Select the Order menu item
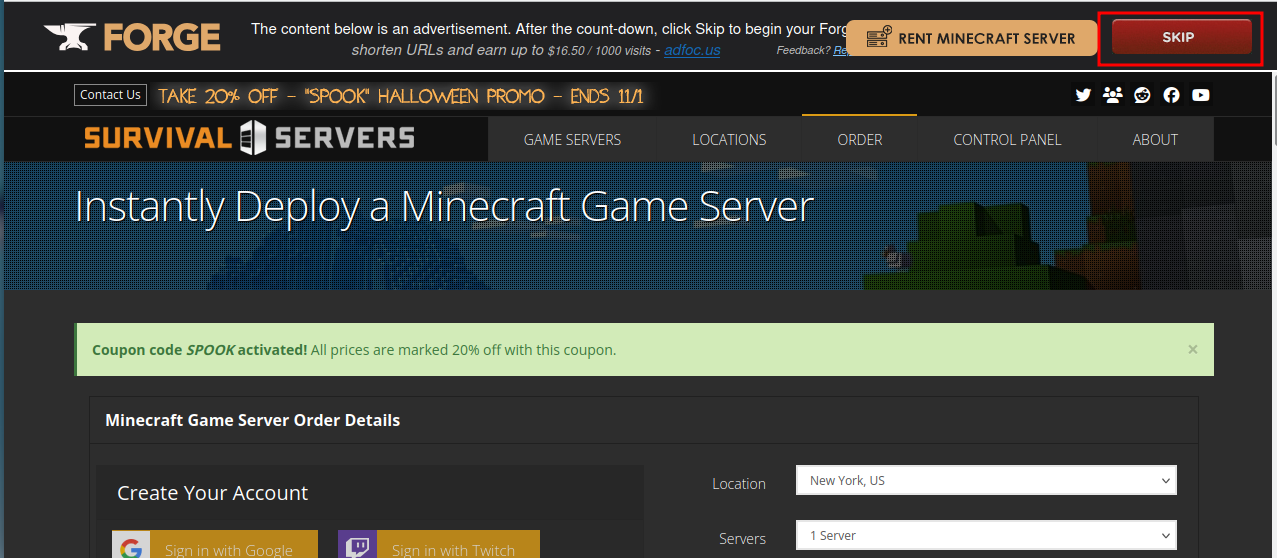Image resolution: width=1277 pixels, height=558 pixels. pyautogui.click(x=859, y=140)
